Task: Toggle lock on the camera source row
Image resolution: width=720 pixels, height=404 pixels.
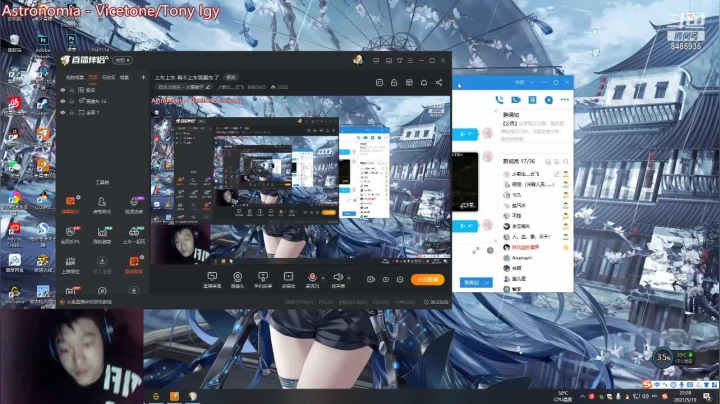Action: click(x=72, y=101)
